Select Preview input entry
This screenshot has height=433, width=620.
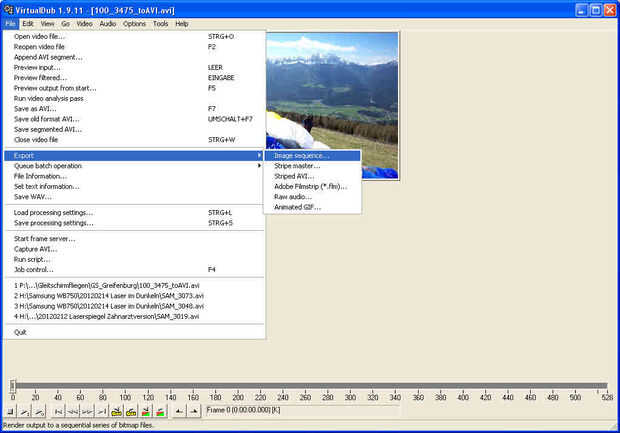[134, 67]
